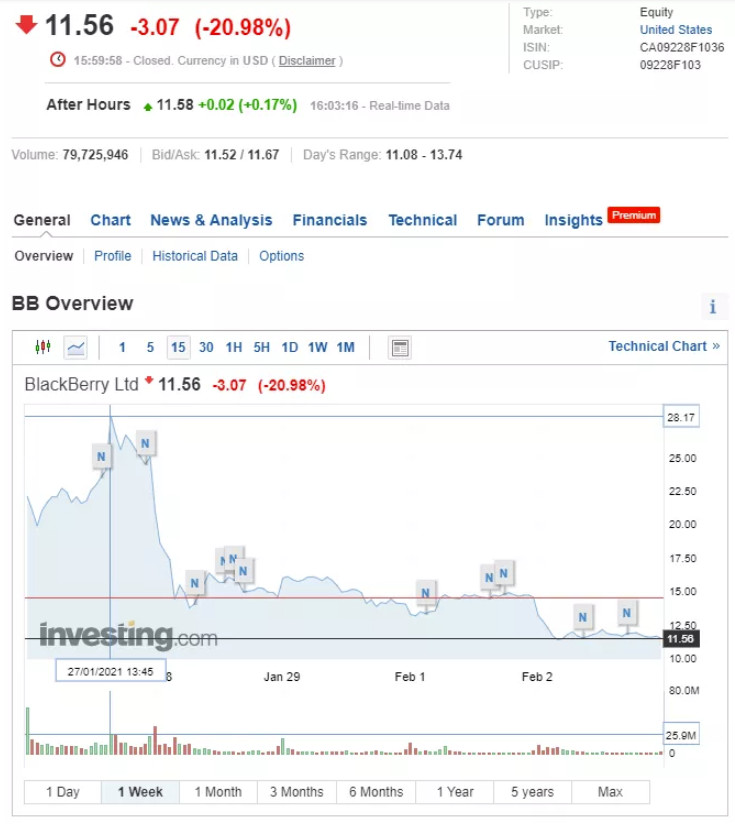Select the Max time range
Screen dimensions: 735x826
[610, 792]
